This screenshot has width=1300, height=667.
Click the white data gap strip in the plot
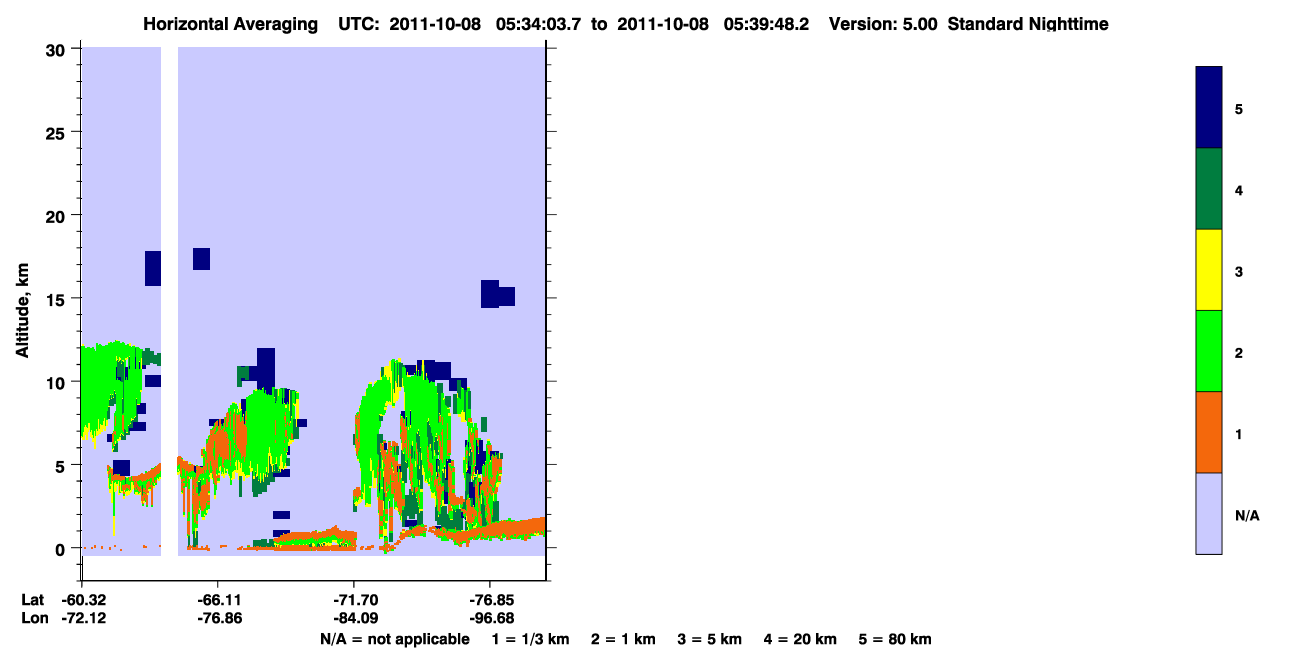point(169,300)
